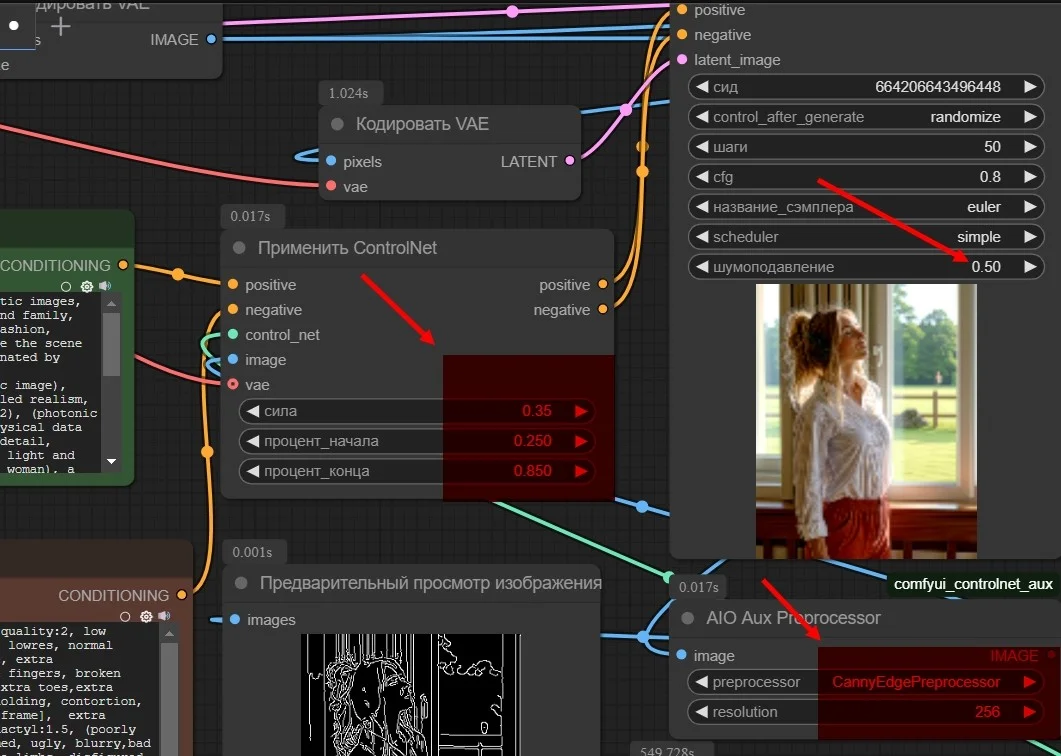This screenshot has height=756, width=1061.
Task: Click the hollow circle icon in the brown prompt node
Action: [x=125, y=617]
